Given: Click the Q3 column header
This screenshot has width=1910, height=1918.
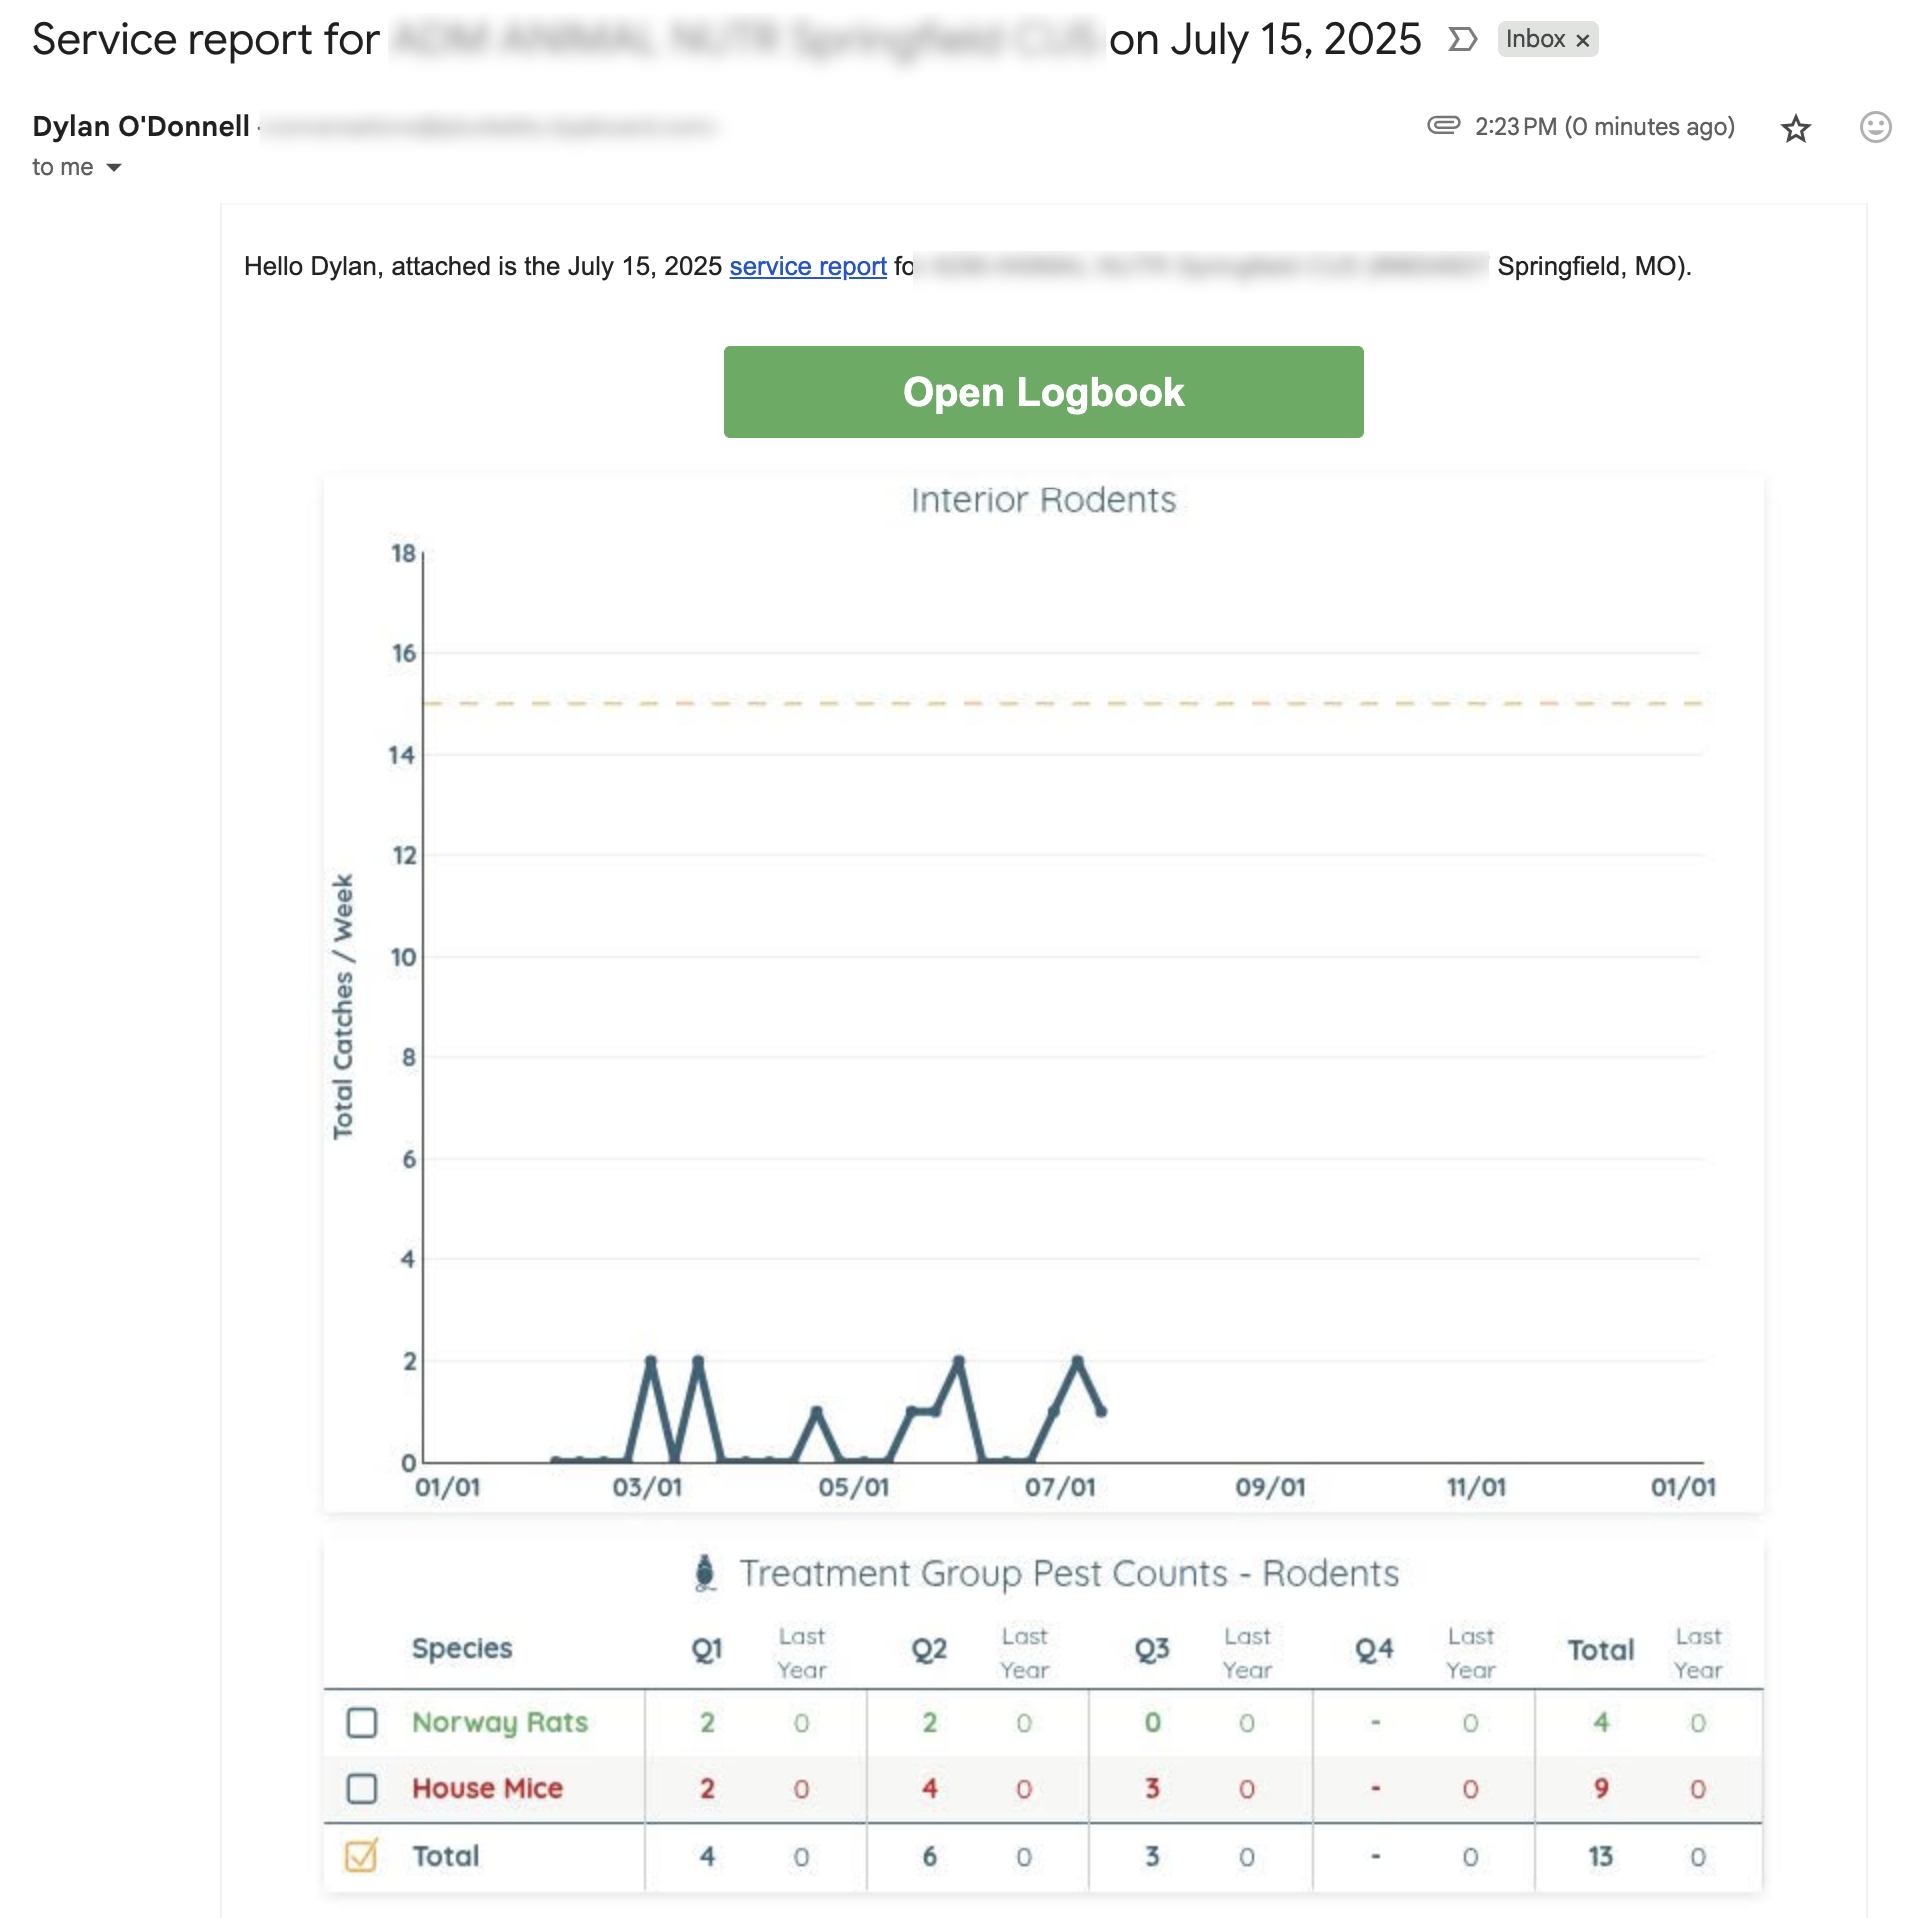Looking at the screenshot, I should tap(1152, 1649).
